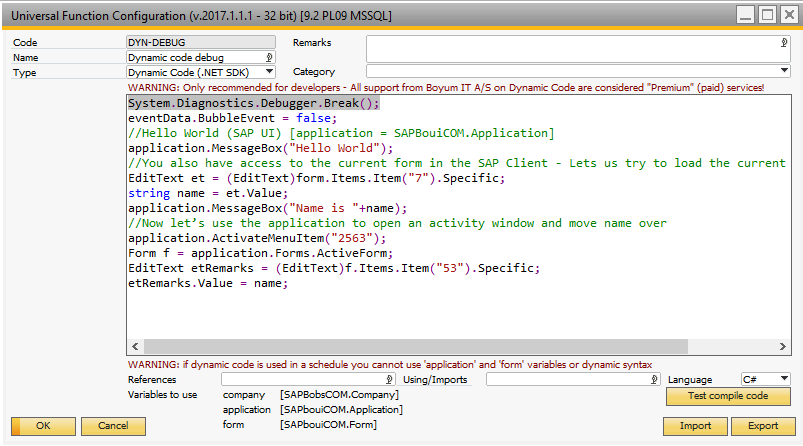
Task: Click line with Item("53").Specific
Action: point(334,268)
